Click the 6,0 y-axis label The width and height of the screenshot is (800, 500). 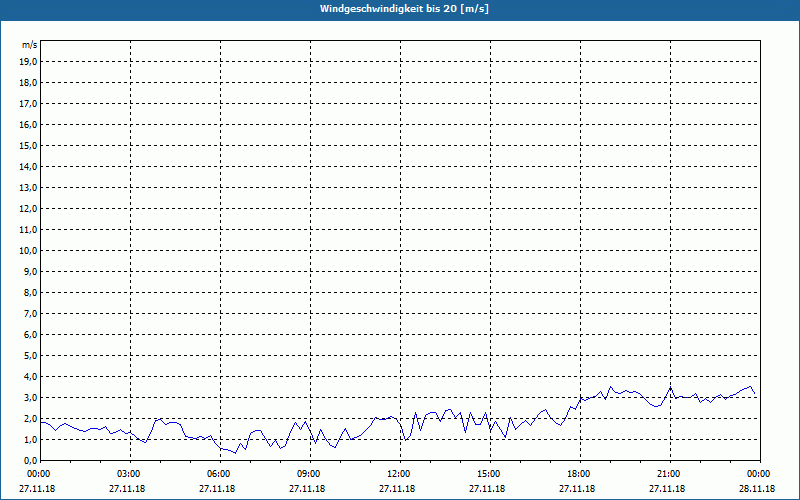[x=31, y=335]
